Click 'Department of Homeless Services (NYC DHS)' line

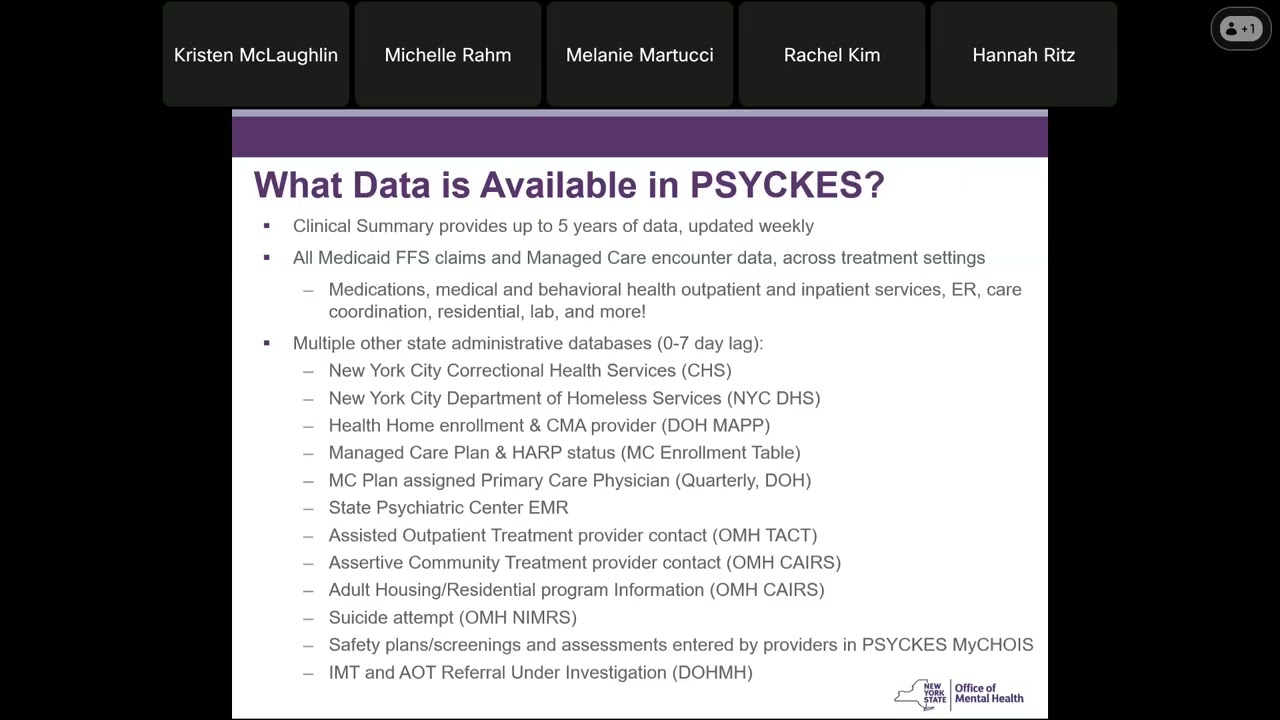[x=574, y=398]
